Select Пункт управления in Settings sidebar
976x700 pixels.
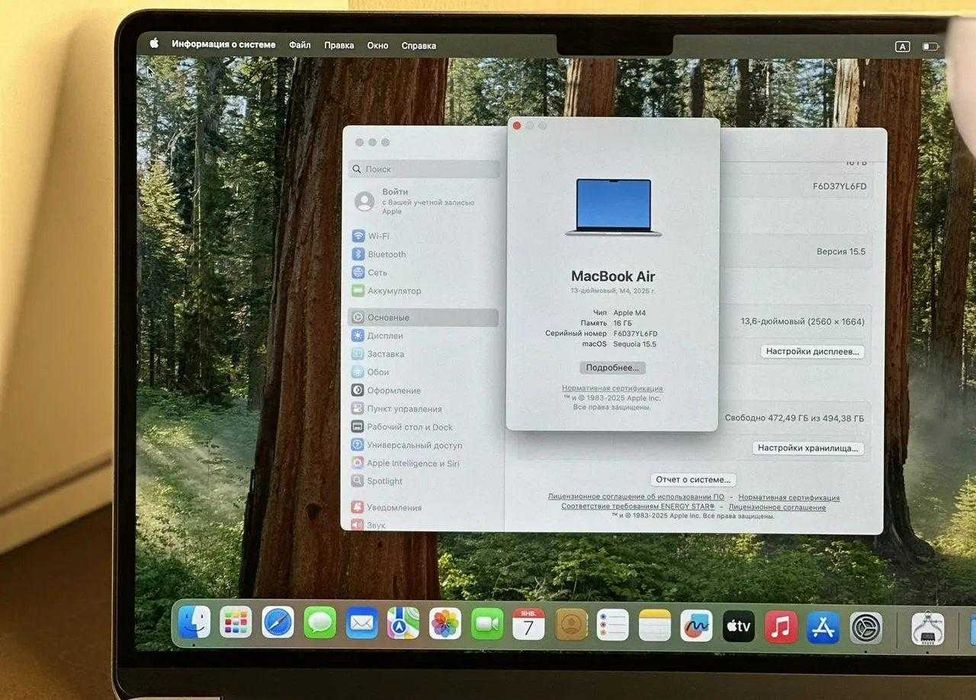click(423, 409)
